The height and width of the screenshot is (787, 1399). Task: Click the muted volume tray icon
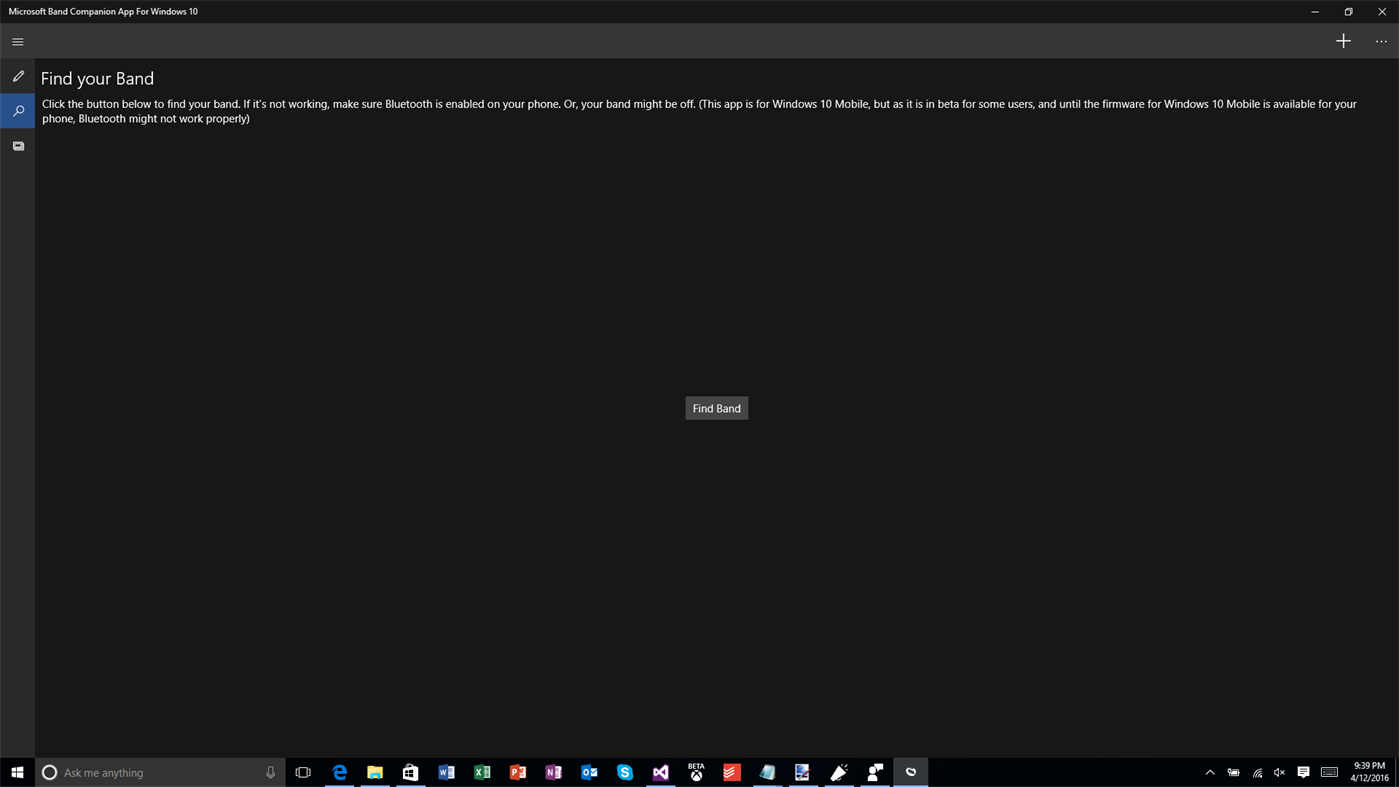click(x=1280, y=772)
